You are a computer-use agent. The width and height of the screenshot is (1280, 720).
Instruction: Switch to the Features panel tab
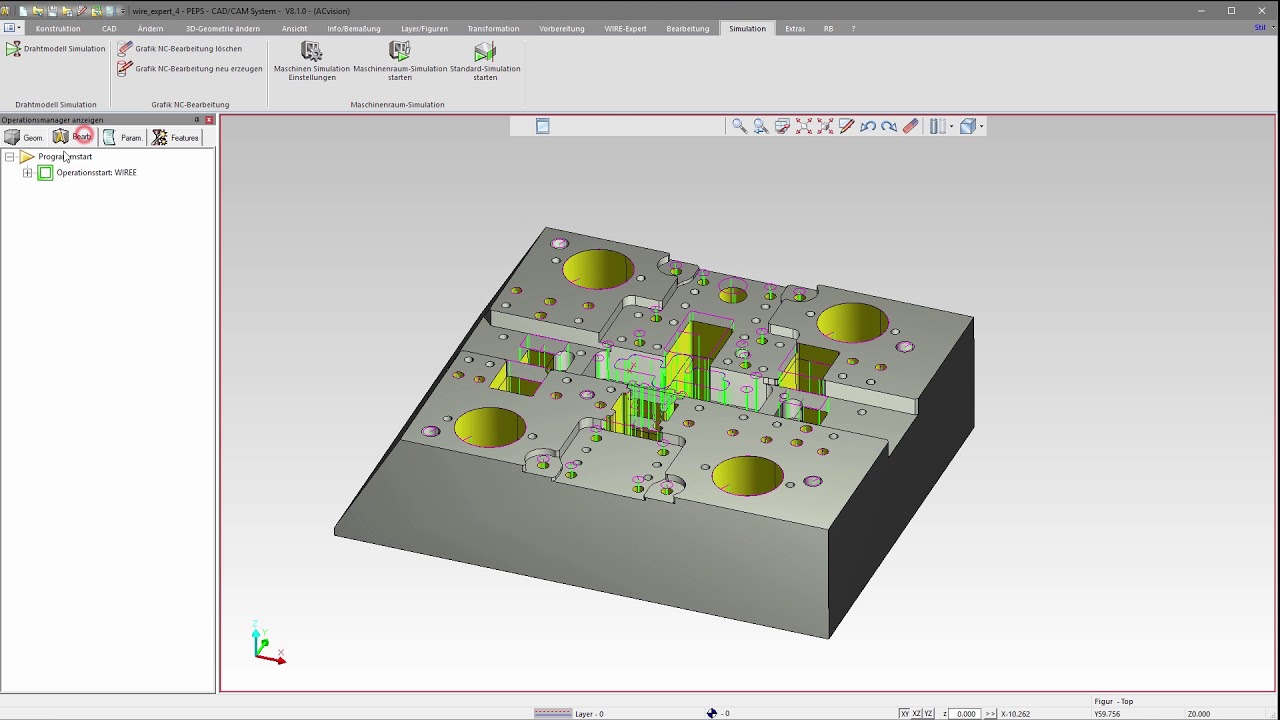point(176,137)
